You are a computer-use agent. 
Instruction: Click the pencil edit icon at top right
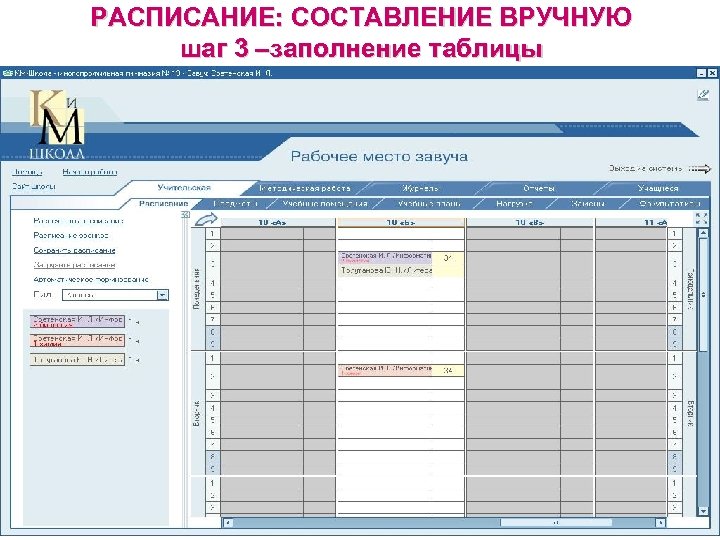pos(703,95)
